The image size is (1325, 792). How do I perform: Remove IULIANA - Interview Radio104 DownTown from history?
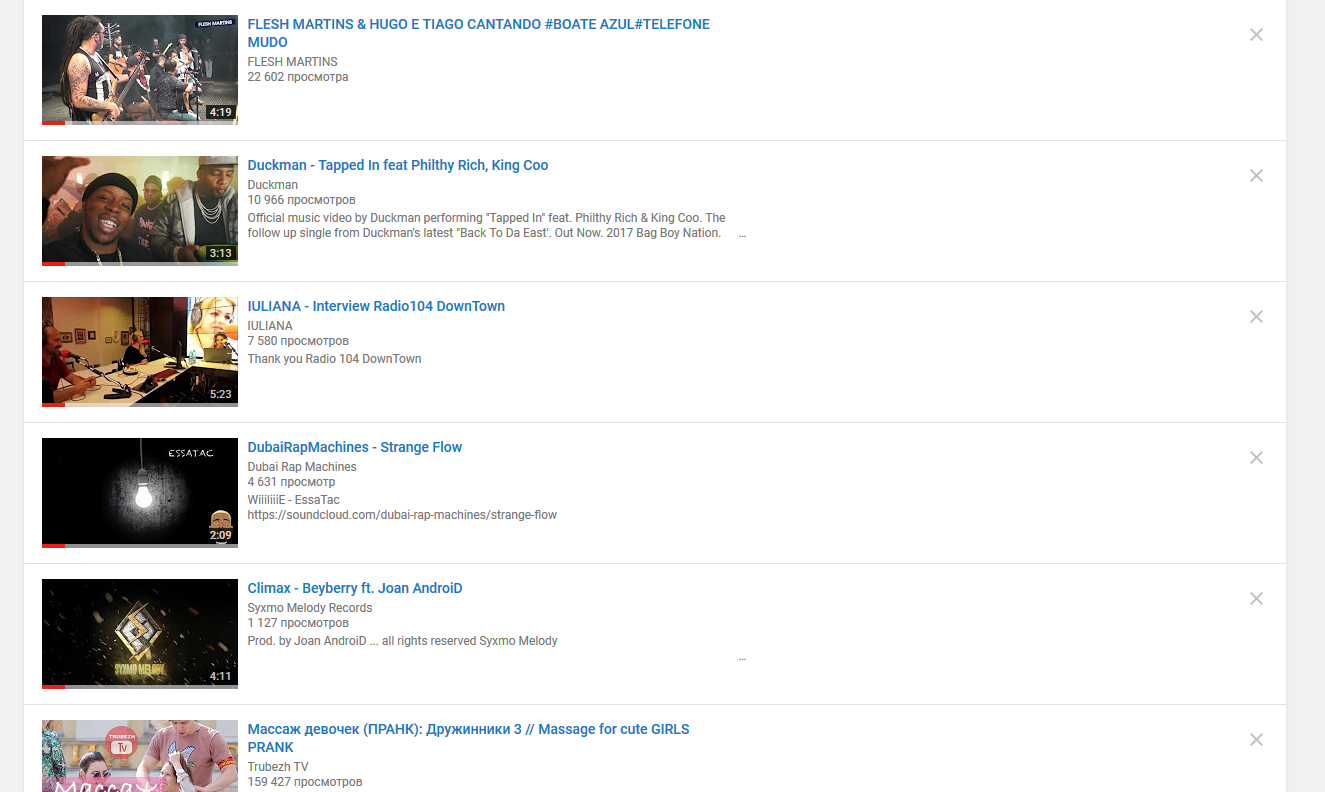[x=1257, y=317]
